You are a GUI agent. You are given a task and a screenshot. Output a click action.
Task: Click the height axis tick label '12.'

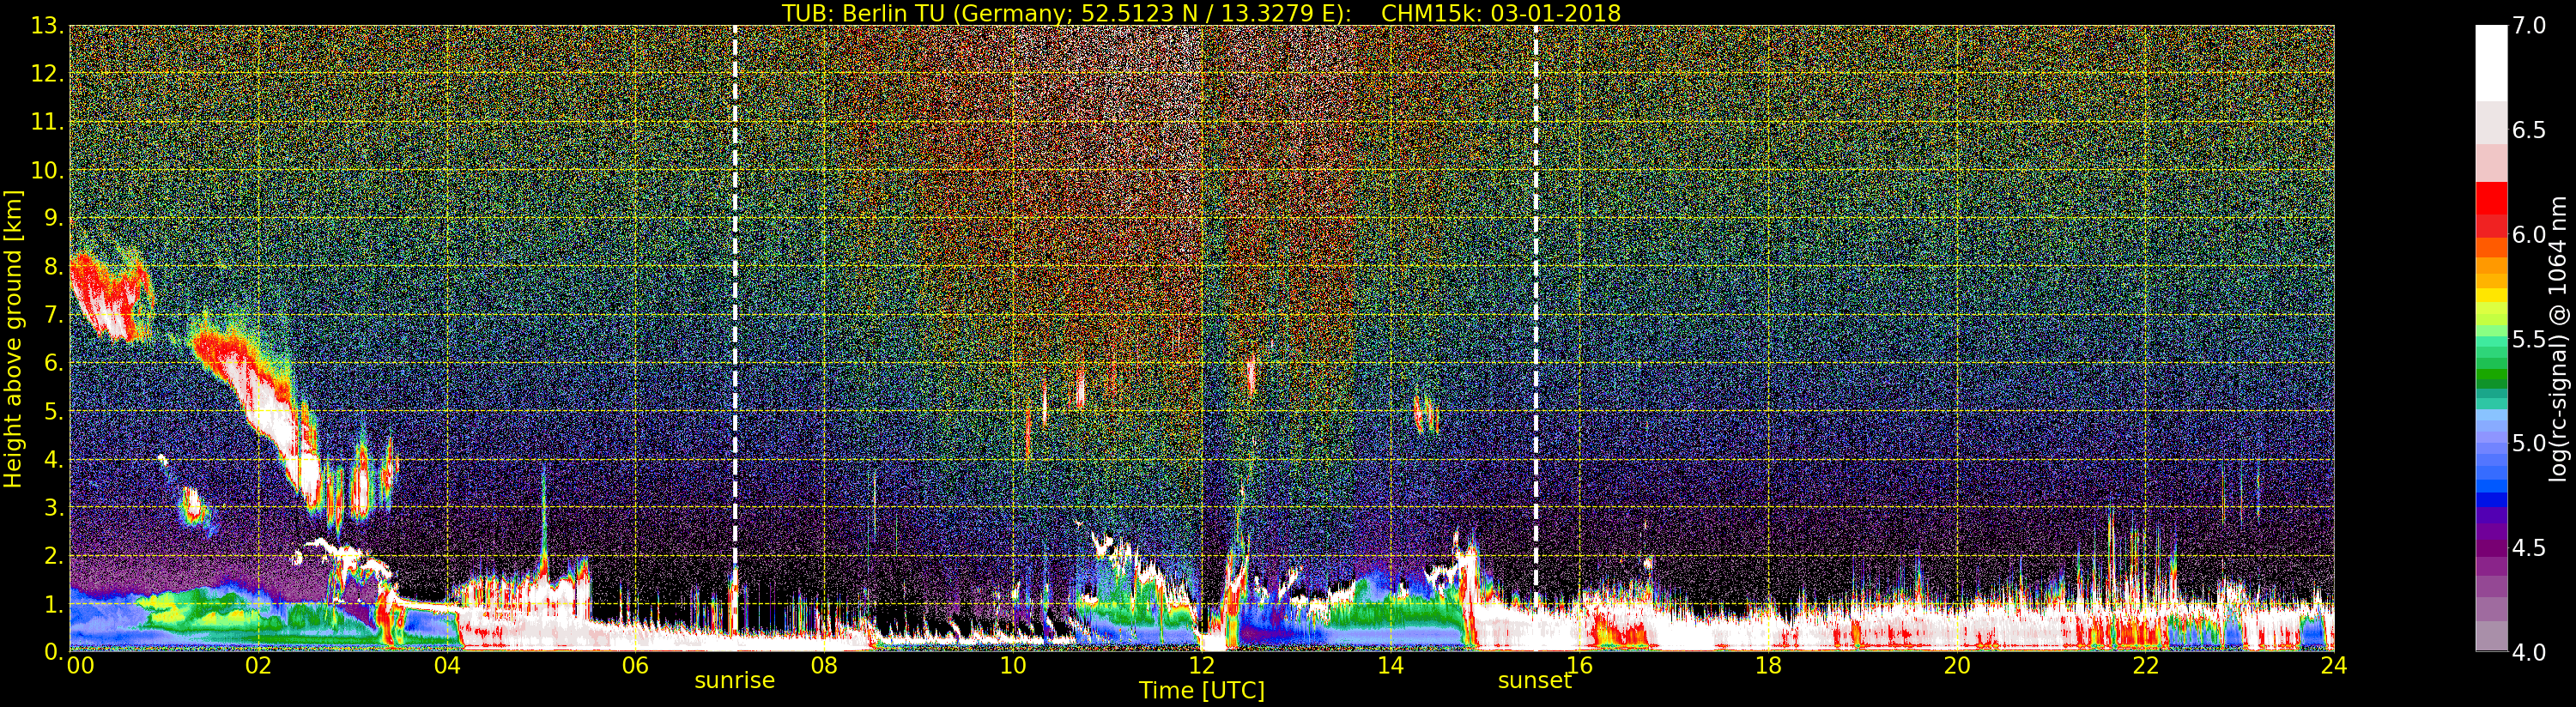coord(47,74)
